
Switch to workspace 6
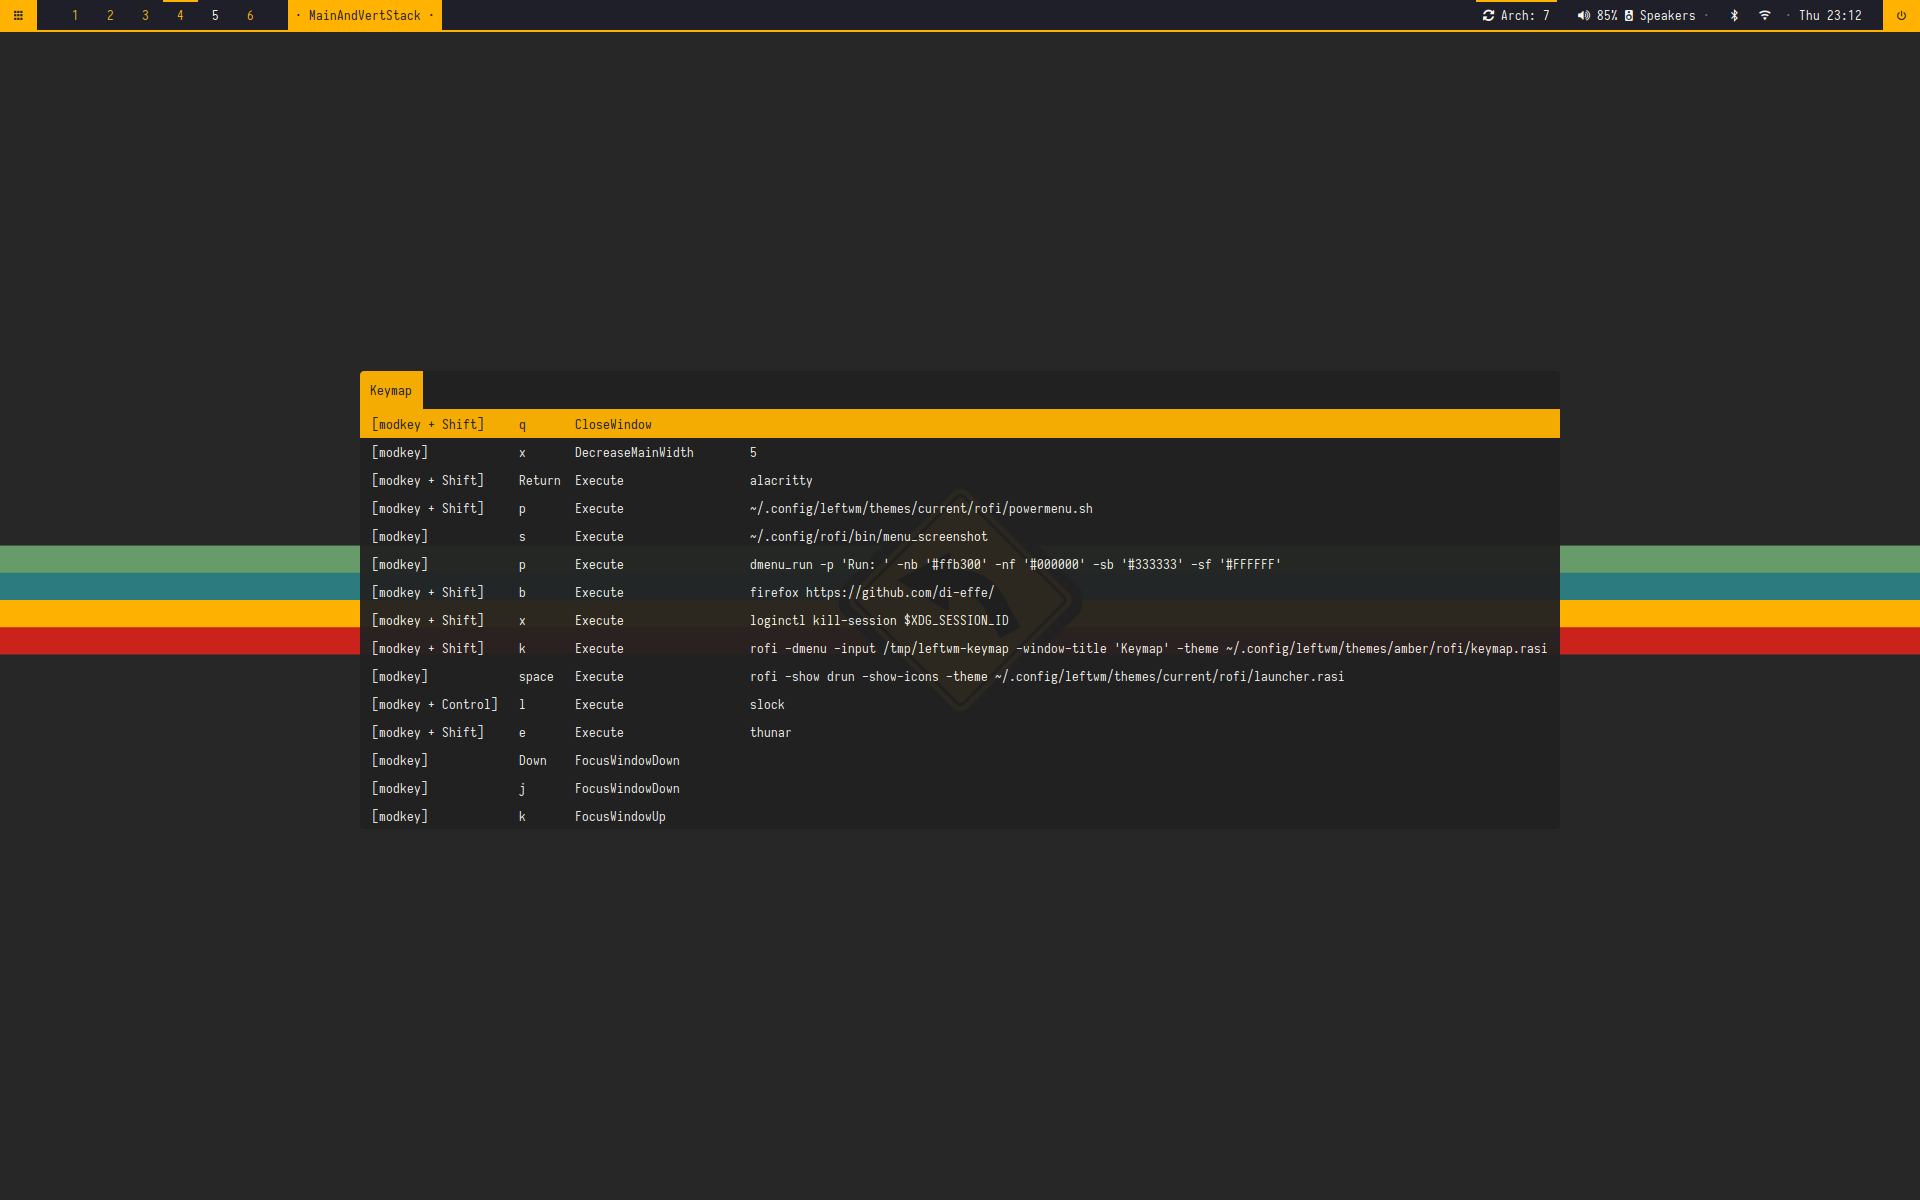pyautogui.click(x=250, y=15)
